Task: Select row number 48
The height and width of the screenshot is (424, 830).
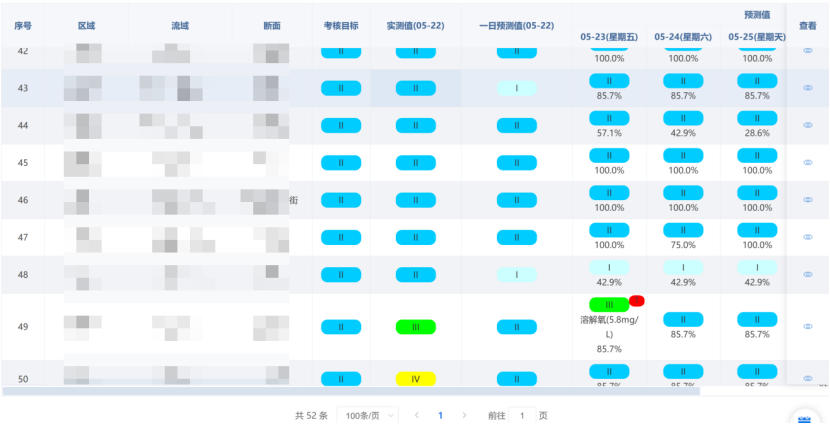Action: click(23, 275)
